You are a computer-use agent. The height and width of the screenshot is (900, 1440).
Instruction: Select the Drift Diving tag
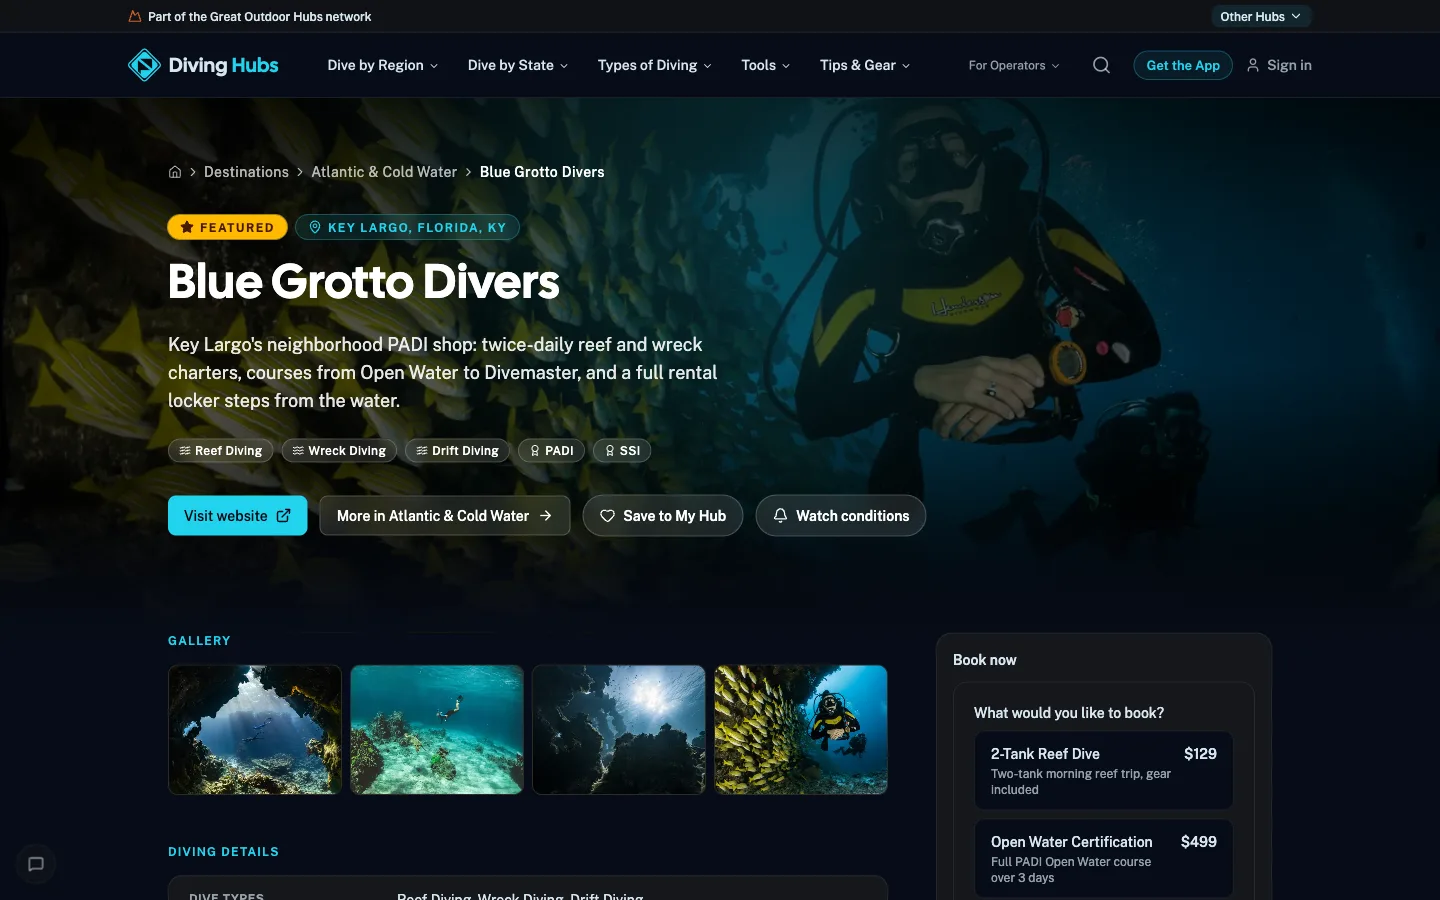(x=457, y=451)
